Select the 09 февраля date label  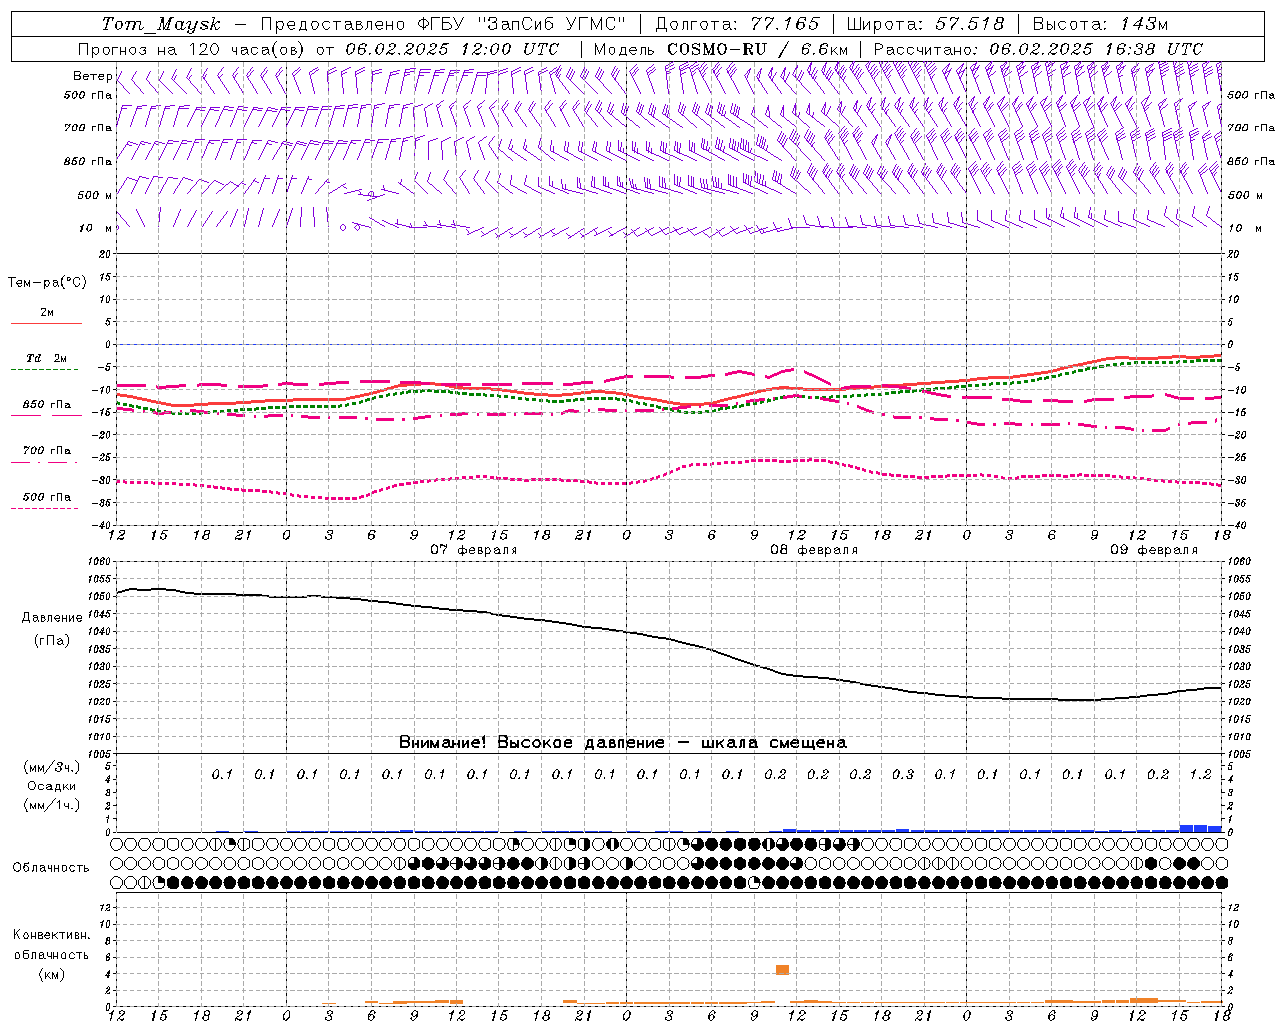pyautogui.click(x=1154, y=550)
